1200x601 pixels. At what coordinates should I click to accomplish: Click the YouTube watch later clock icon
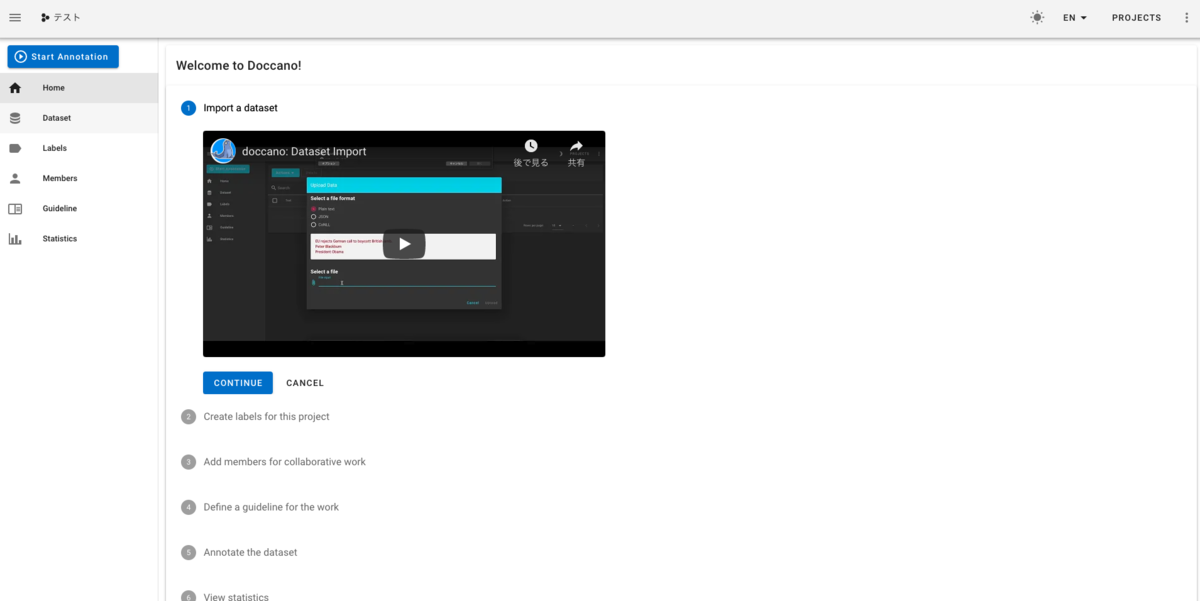click(531, 147)
